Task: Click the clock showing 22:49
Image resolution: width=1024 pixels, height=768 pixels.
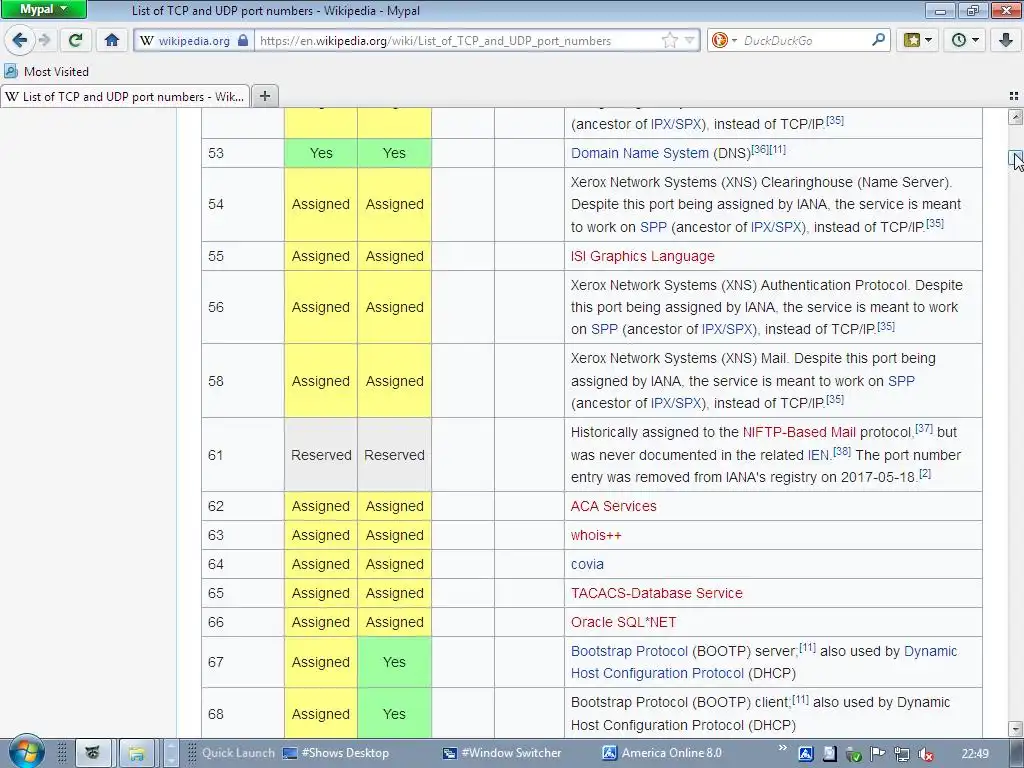Action: pos(975,754)
